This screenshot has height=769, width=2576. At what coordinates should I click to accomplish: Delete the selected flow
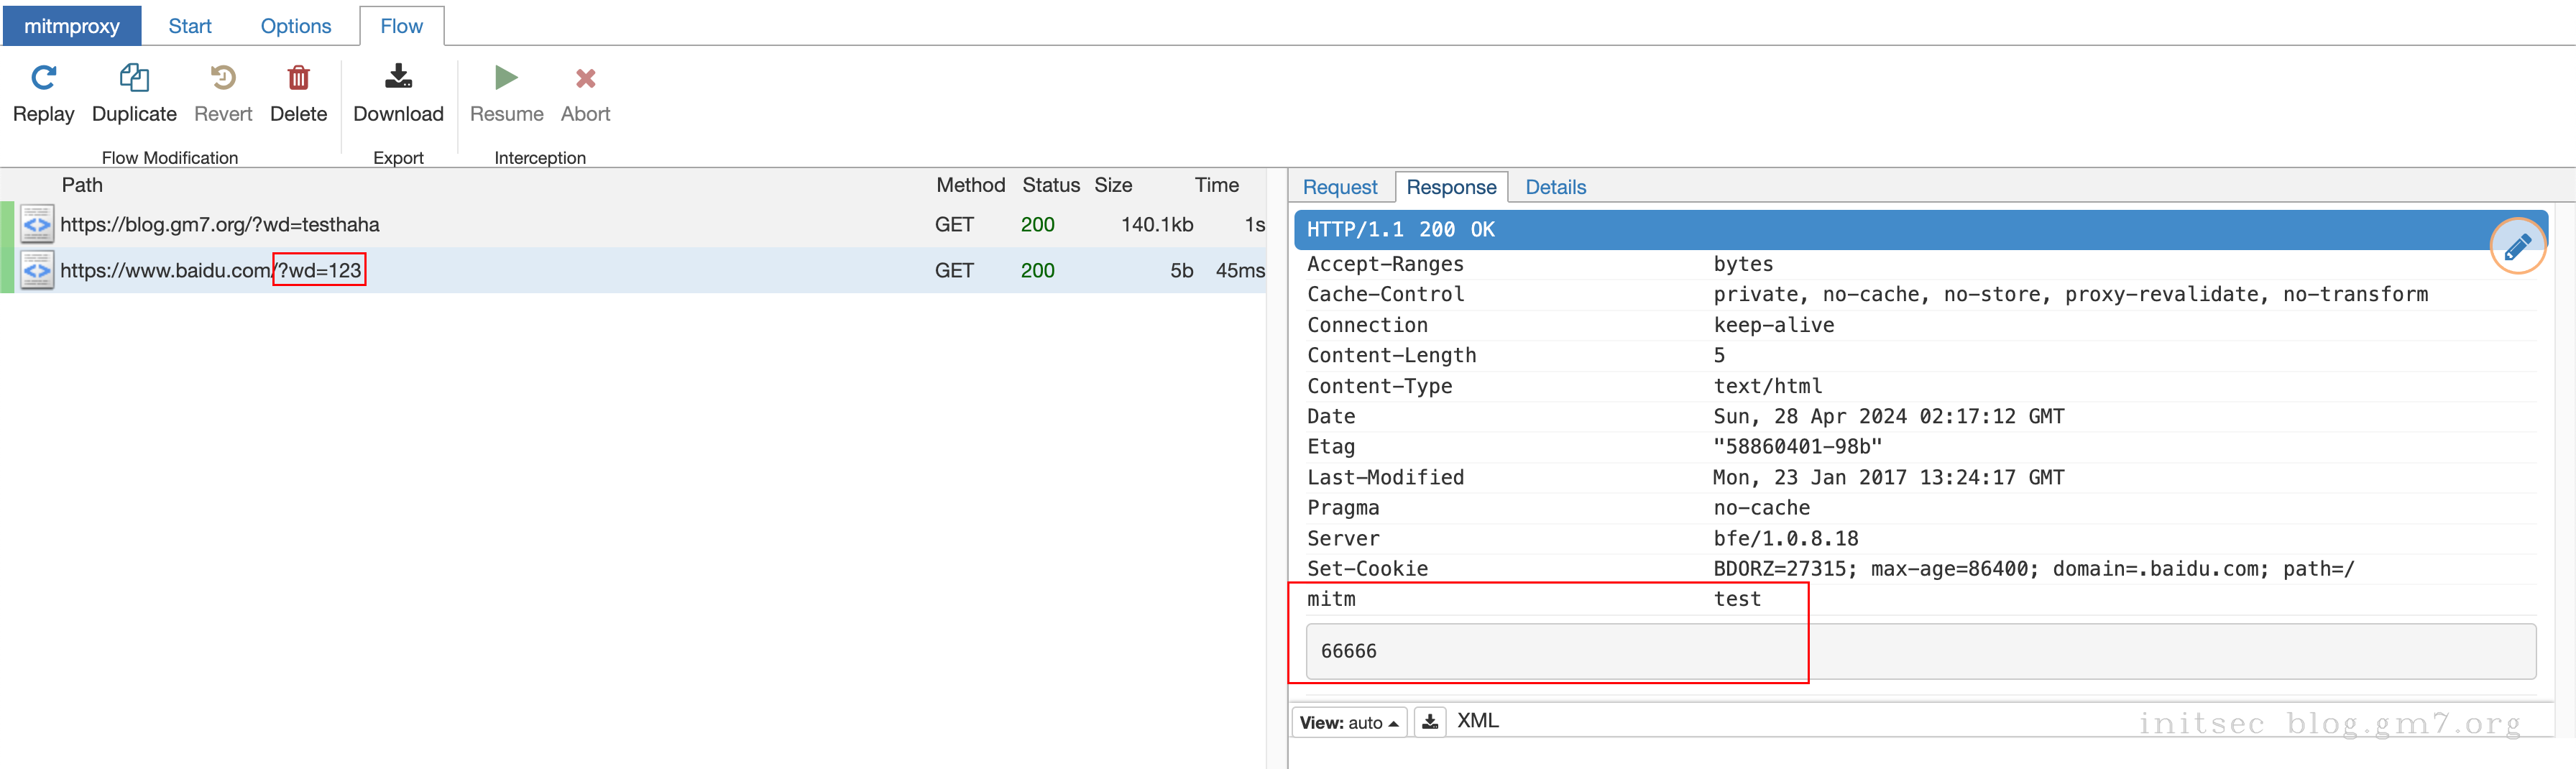tap(298, 78)
